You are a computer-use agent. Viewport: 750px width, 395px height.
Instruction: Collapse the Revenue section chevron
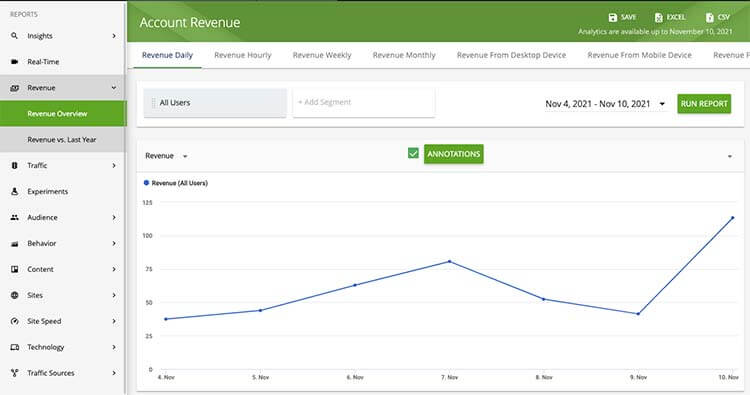(x=114, y=88)
